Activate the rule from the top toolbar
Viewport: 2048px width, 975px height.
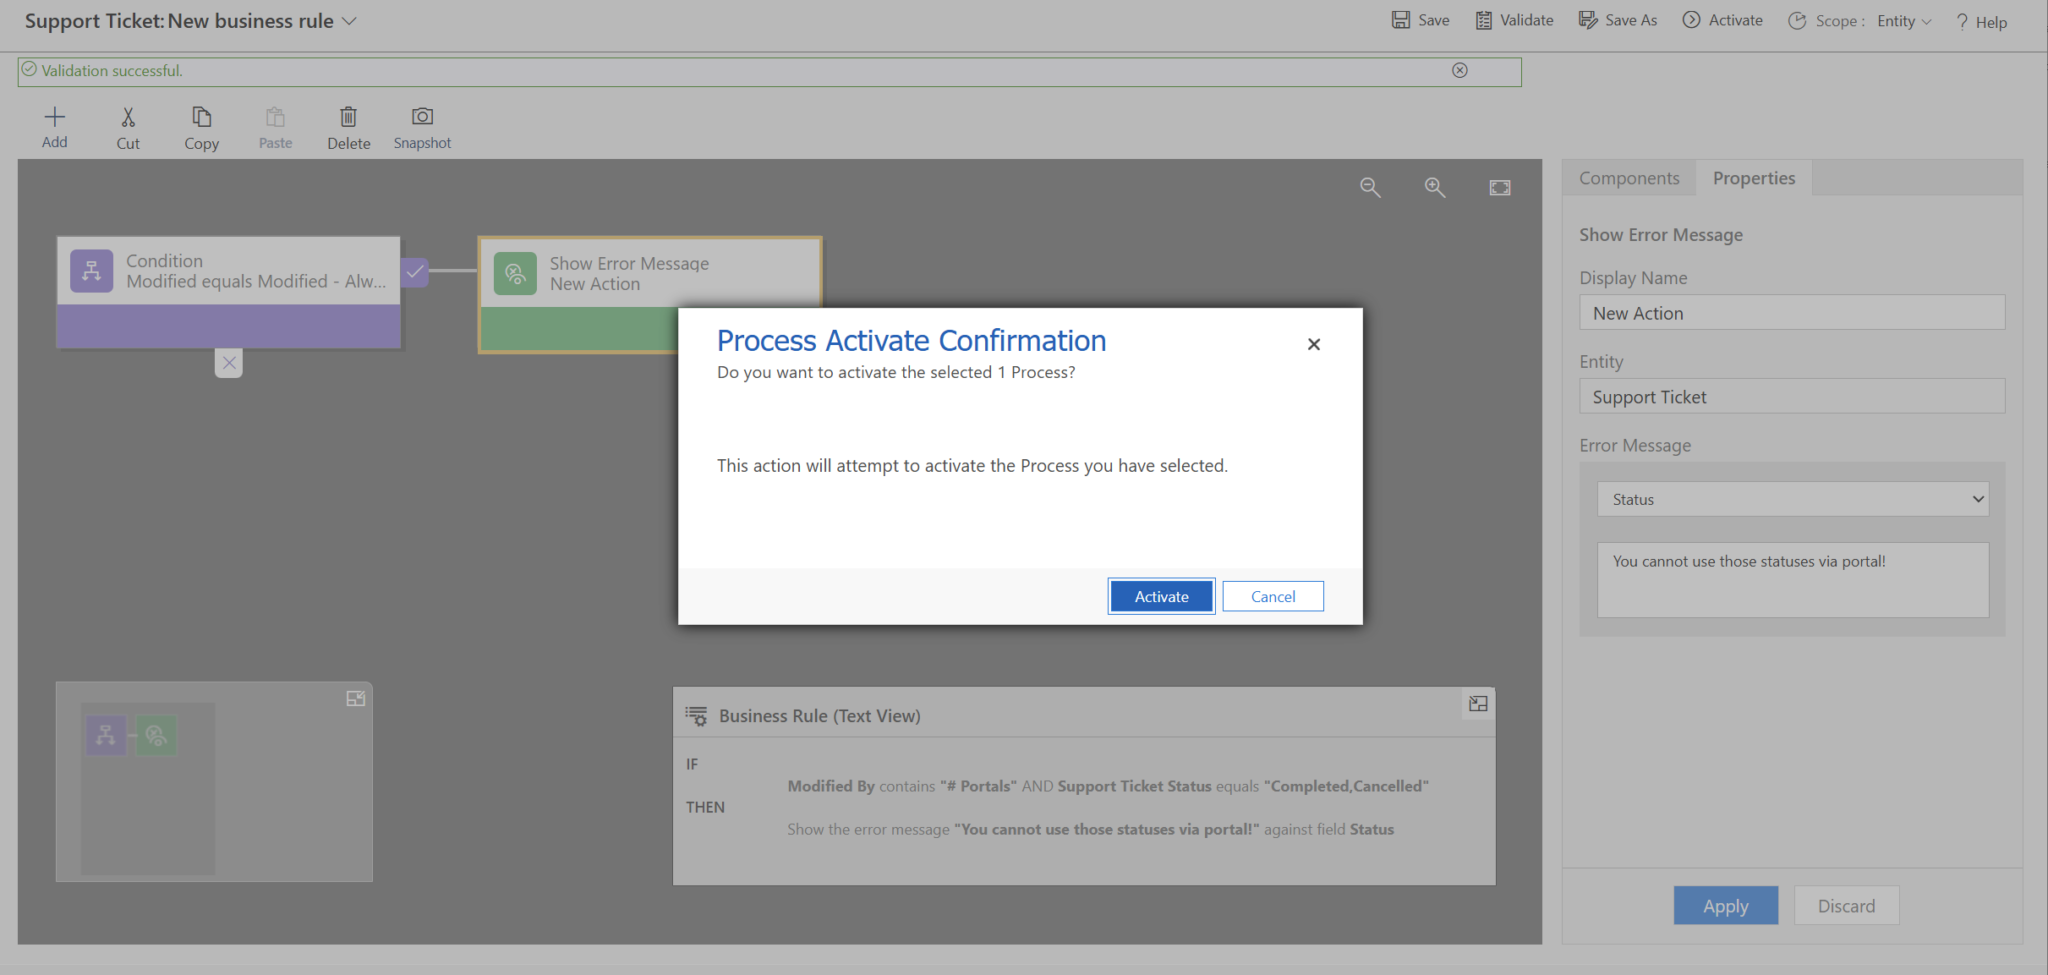[x=1722, y=20]
